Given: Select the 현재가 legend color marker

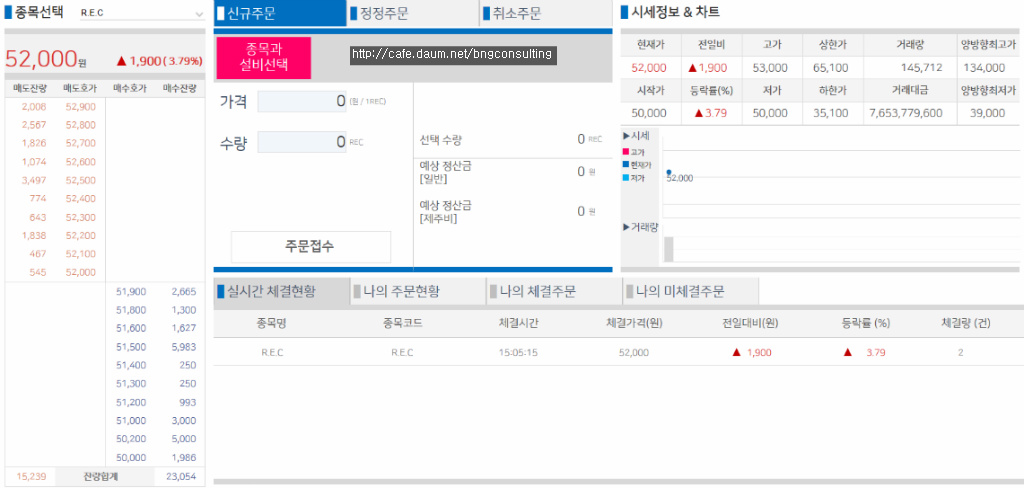Looking at the screenshot, I should [x=626, y=165].
